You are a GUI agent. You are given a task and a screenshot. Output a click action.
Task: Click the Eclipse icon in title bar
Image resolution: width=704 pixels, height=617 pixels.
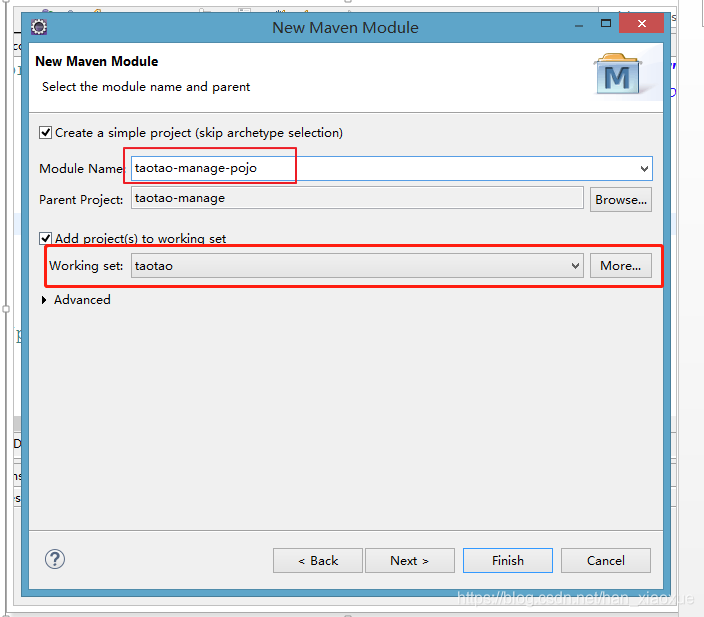[x=39, y=27]
